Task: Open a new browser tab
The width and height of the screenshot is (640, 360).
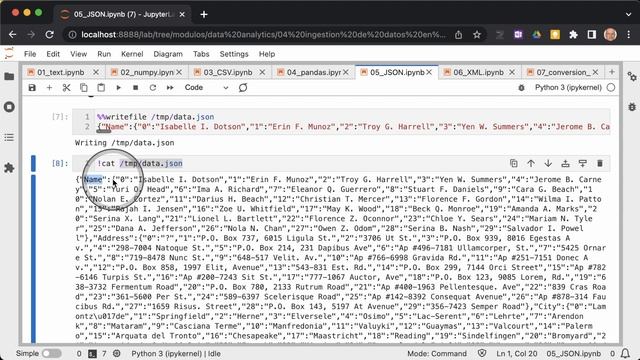Action: [x=204, y=14]
